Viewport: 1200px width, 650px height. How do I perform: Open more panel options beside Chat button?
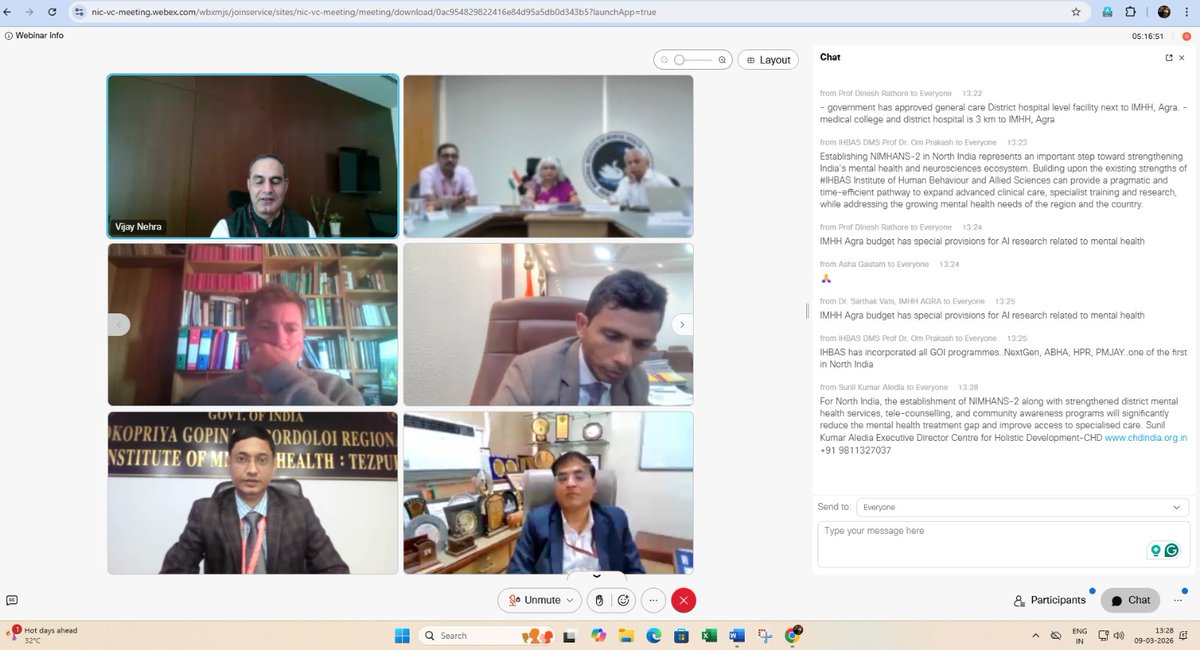[x=1178, y=600]
